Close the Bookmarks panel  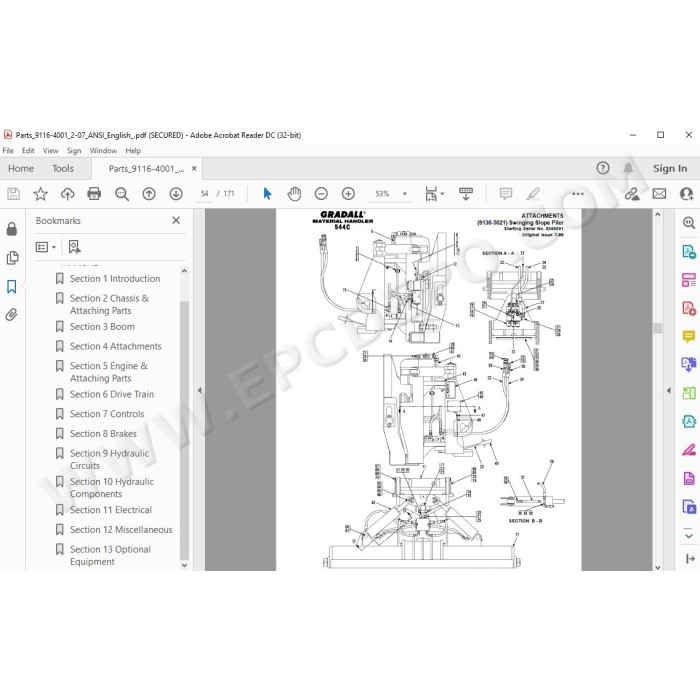coord(176,220)
